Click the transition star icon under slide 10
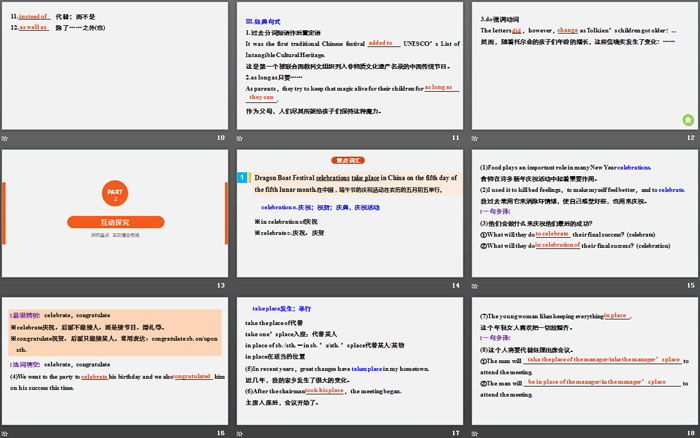Image resolution: width=700 pixels, height=438 pixels. tap(6, 138)
